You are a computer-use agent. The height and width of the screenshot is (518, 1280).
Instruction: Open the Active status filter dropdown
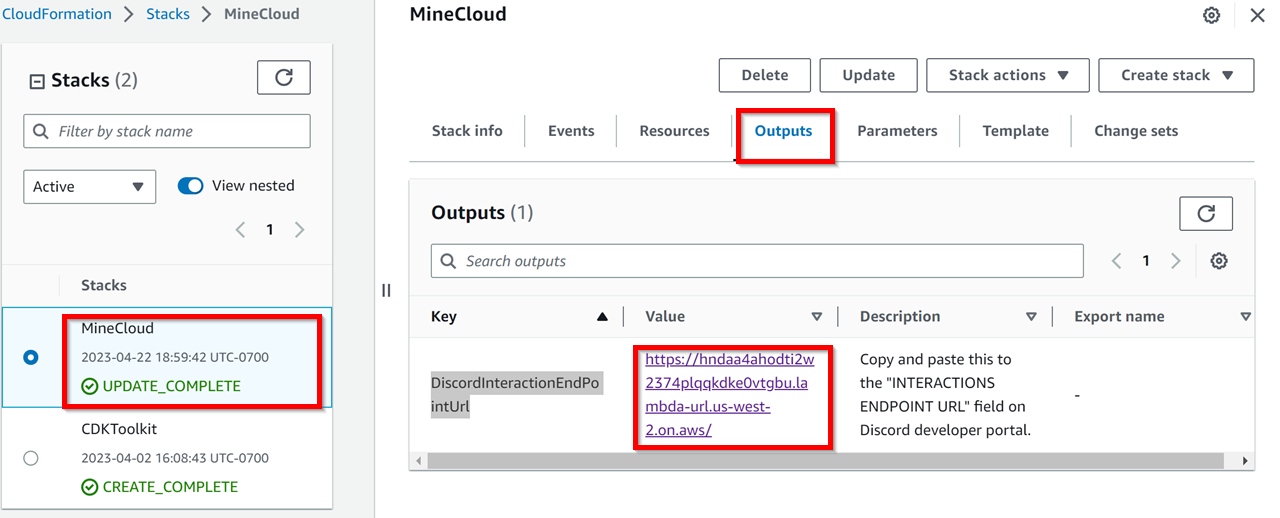(x=90, y=186)
